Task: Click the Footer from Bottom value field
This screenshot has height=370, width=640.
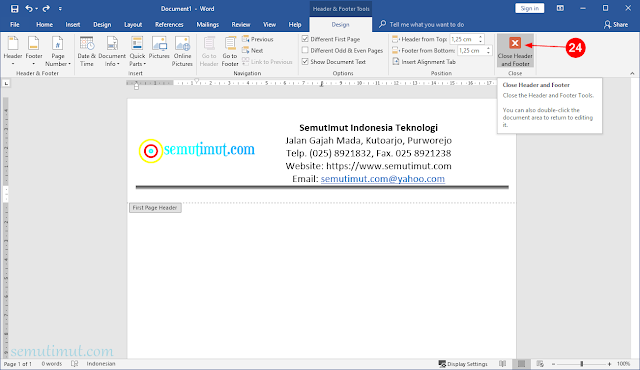Action: tap(471, 51)
